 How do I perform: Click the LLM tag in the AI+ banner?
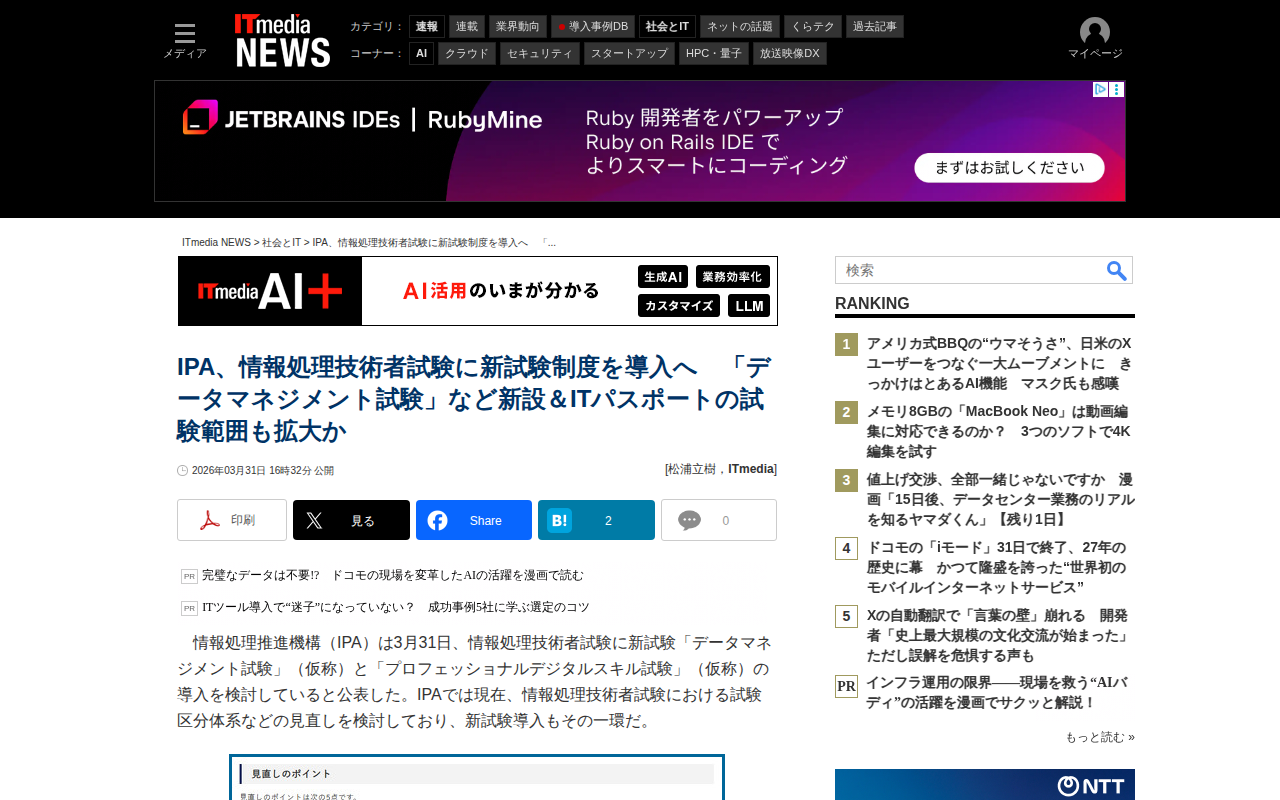pyautogui.click(x=749, y=306)
